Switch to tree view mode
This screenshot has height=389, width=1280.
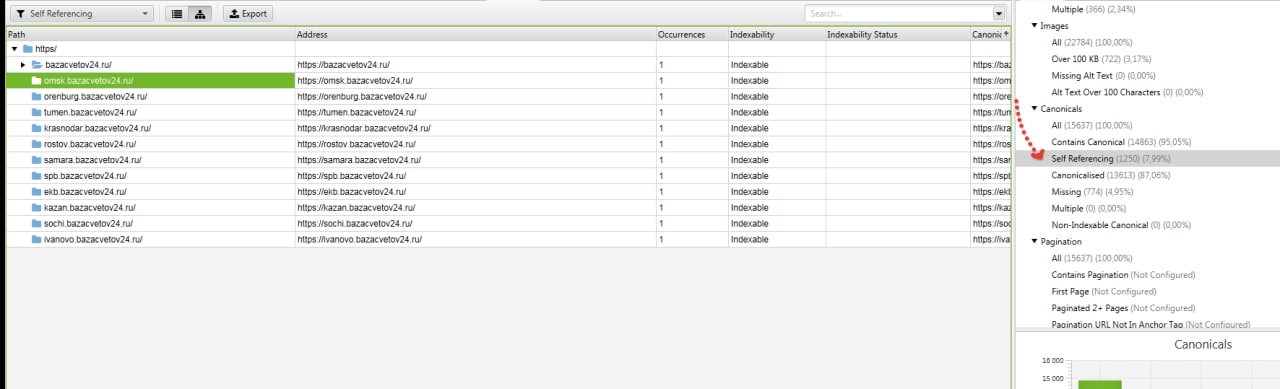click(200, 14)
